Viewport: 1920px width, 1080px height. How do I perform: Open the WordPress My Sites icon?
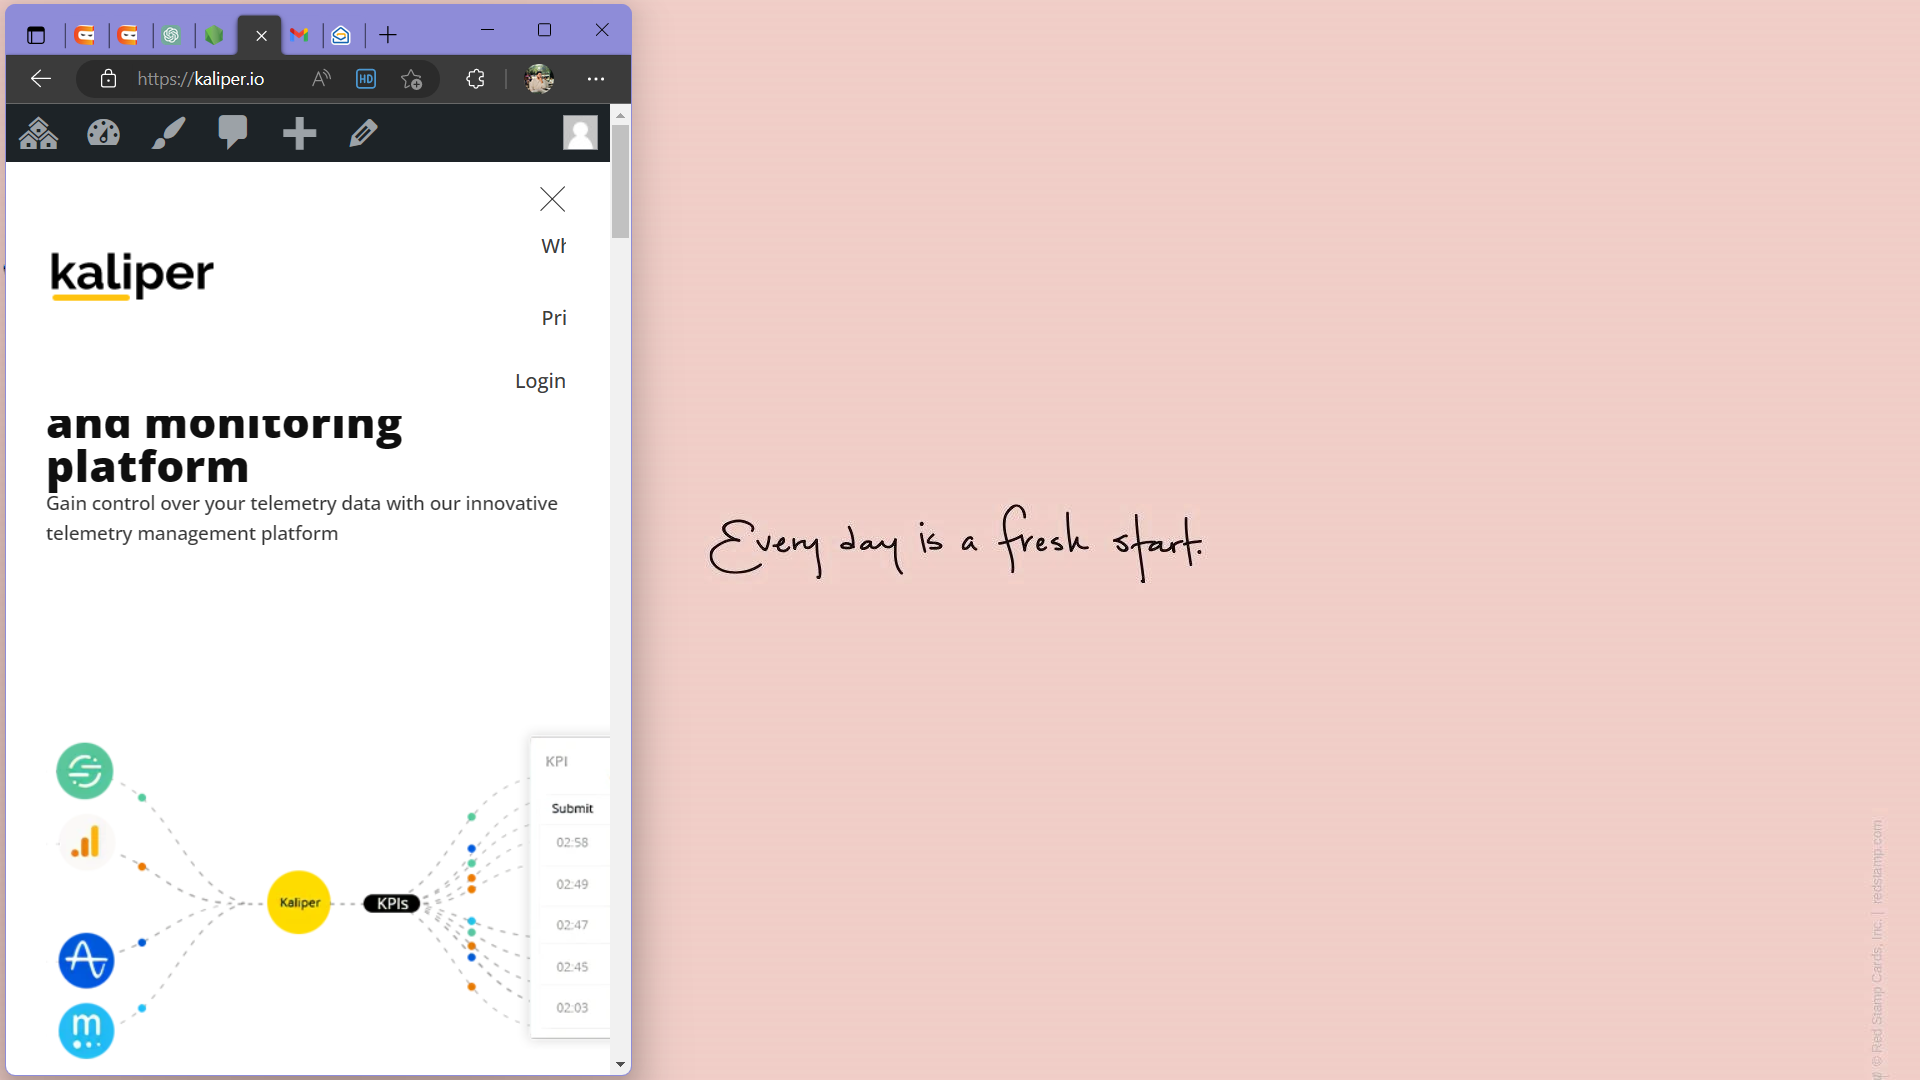[x=39, y=133]
